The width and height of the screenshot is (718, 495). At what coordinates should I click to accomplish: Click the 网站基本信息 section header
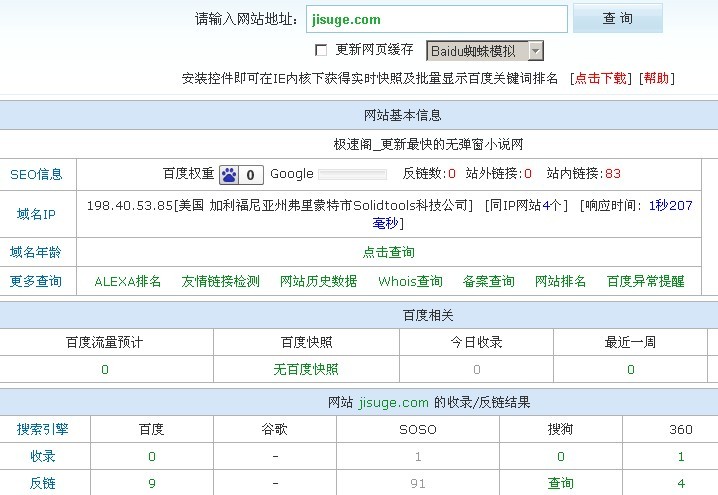point(403,115)
